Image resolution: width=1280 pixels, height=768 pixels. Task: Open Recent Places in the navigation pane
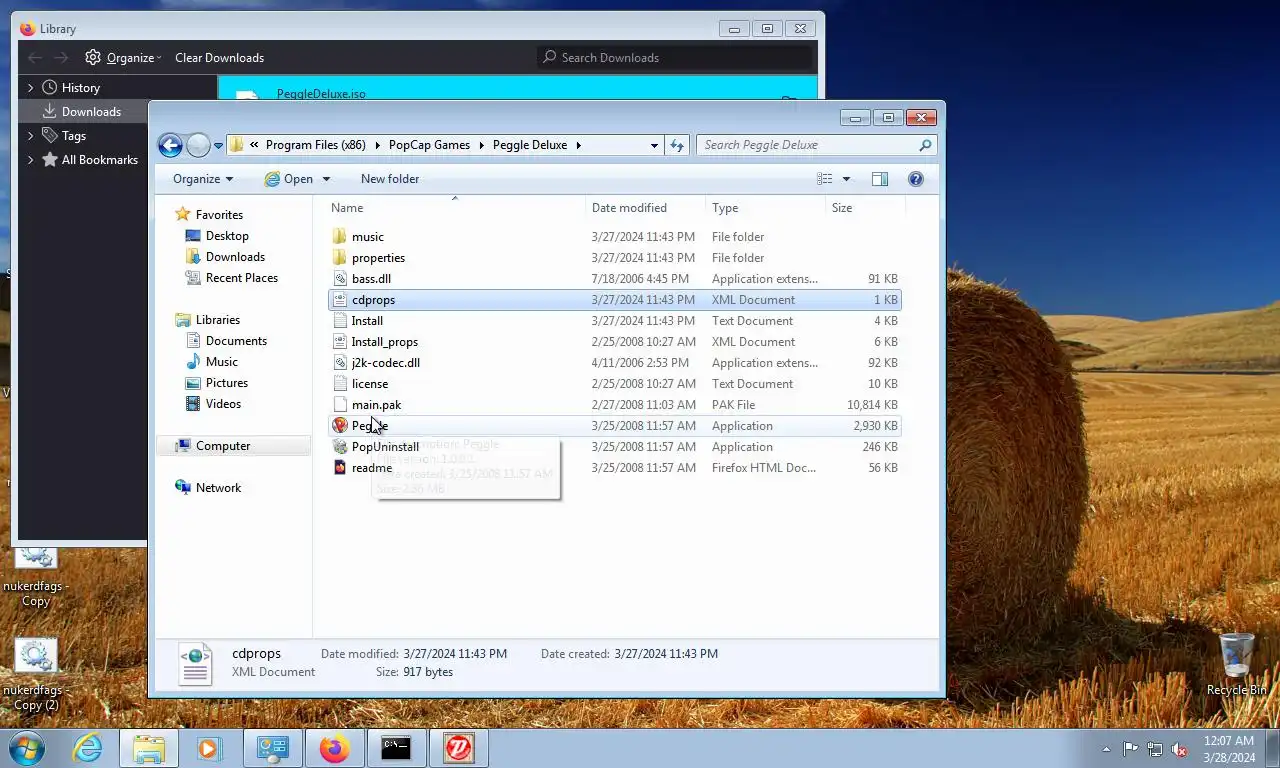(x=241, y=278)
